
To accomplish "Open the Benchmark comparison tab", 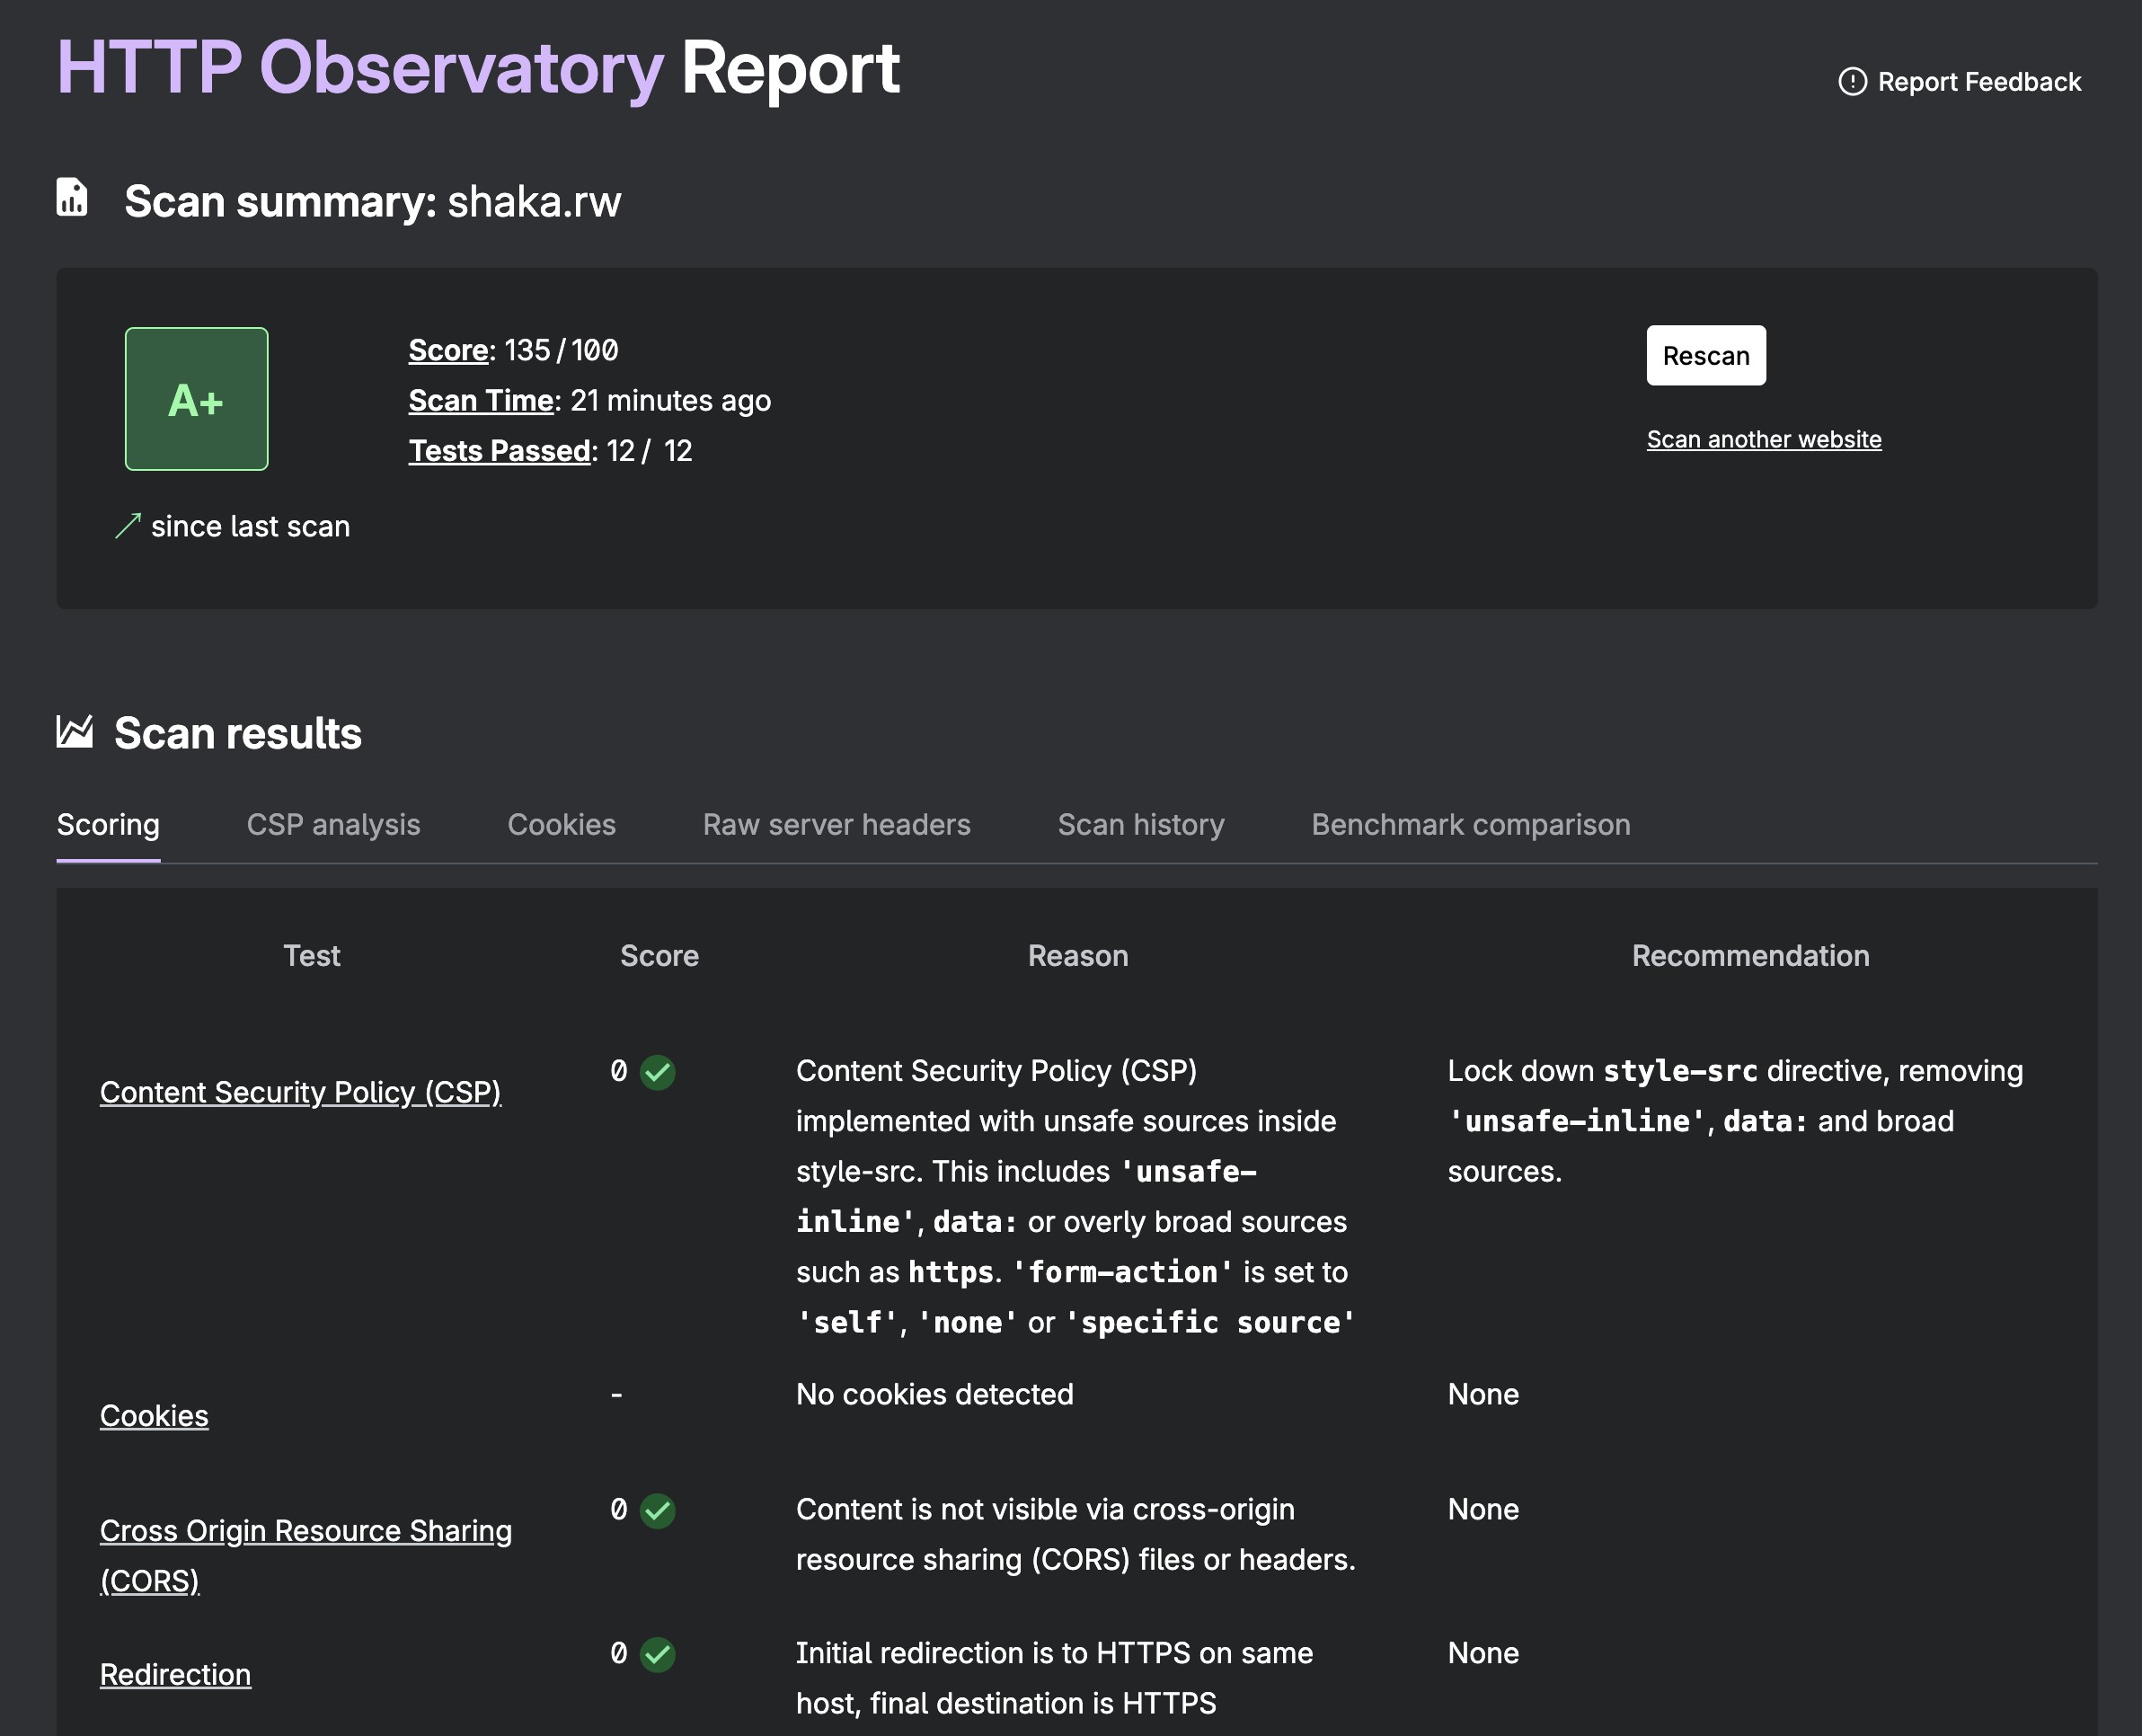I will coord(1470,824).
